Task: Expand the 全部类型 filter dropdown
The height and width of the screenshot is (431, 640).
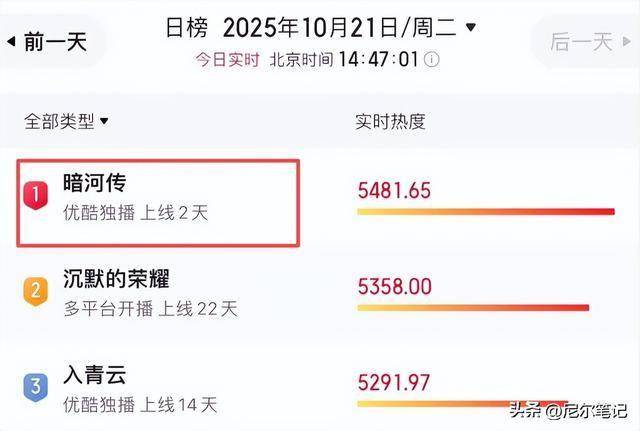Action: point(67,122)
